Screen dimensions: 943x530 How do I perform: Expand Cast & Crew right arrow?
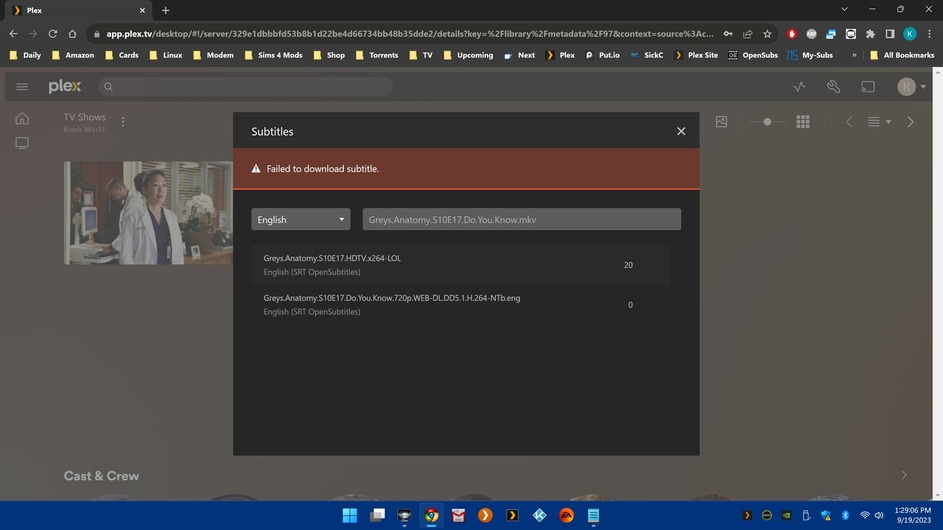[x=904, y=475]
